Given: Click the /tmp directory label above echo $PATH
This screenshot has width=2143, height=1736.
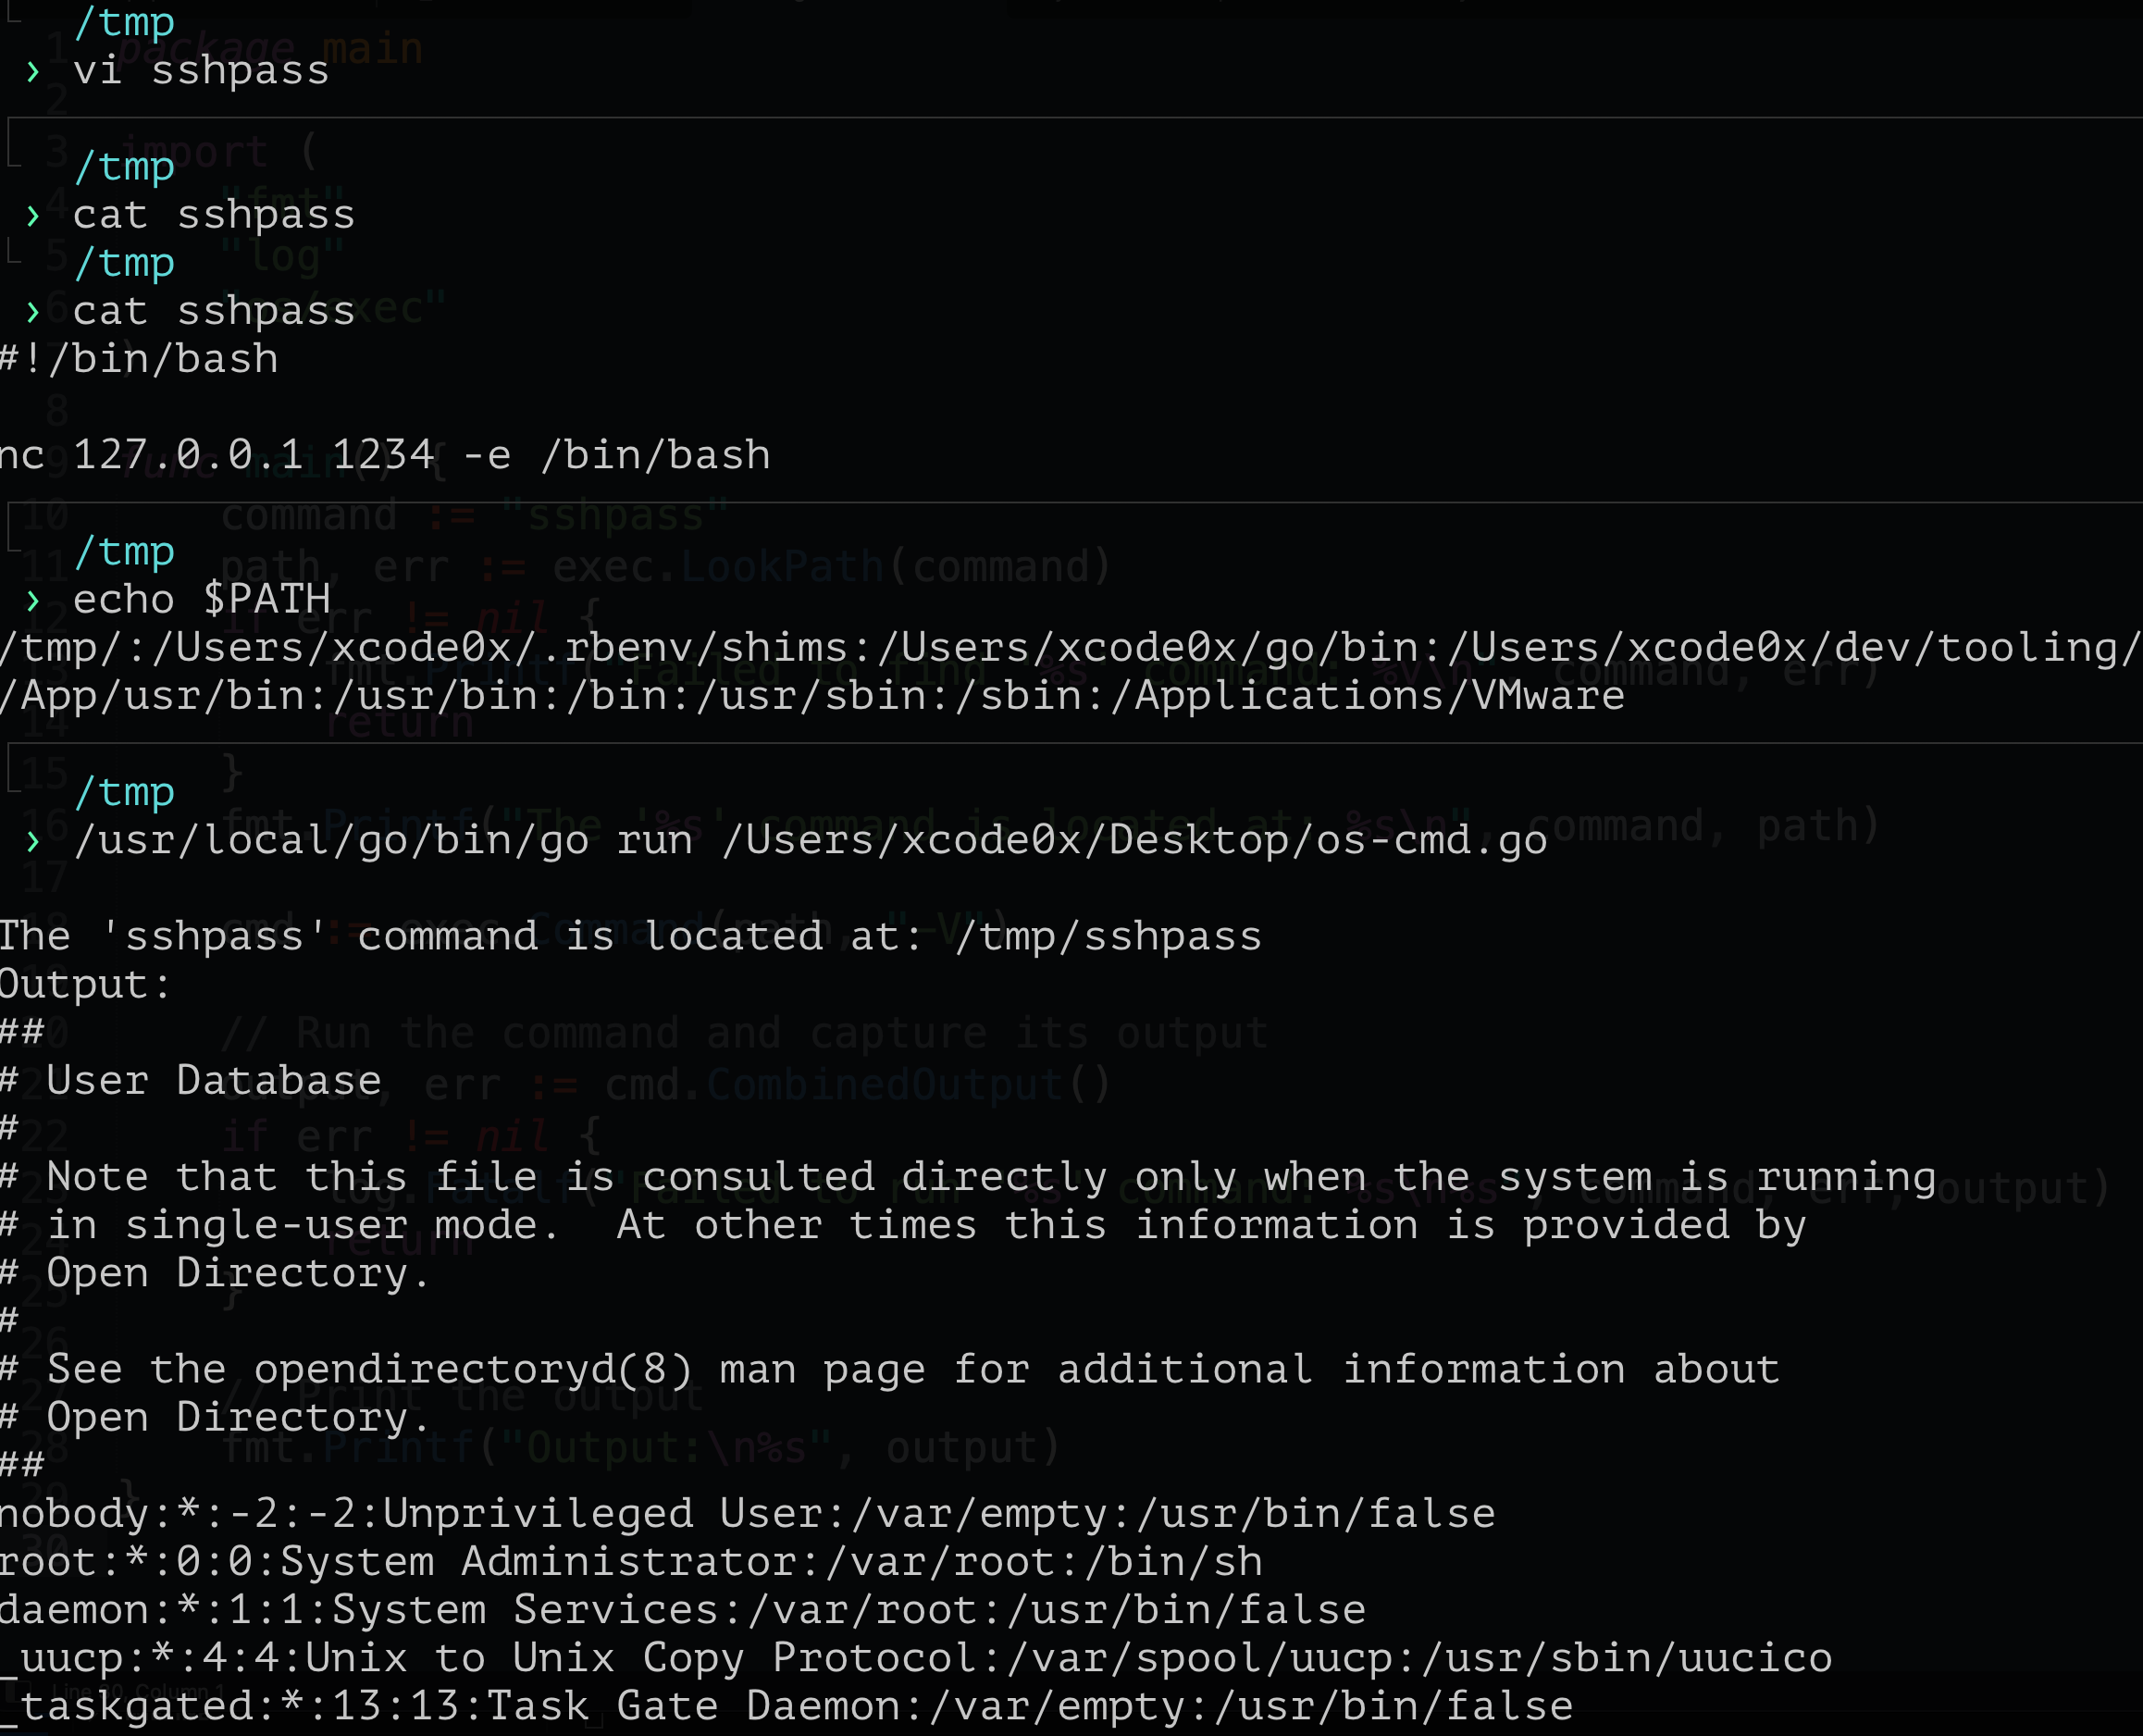Looking at the screenshot, I should (124, 552).
